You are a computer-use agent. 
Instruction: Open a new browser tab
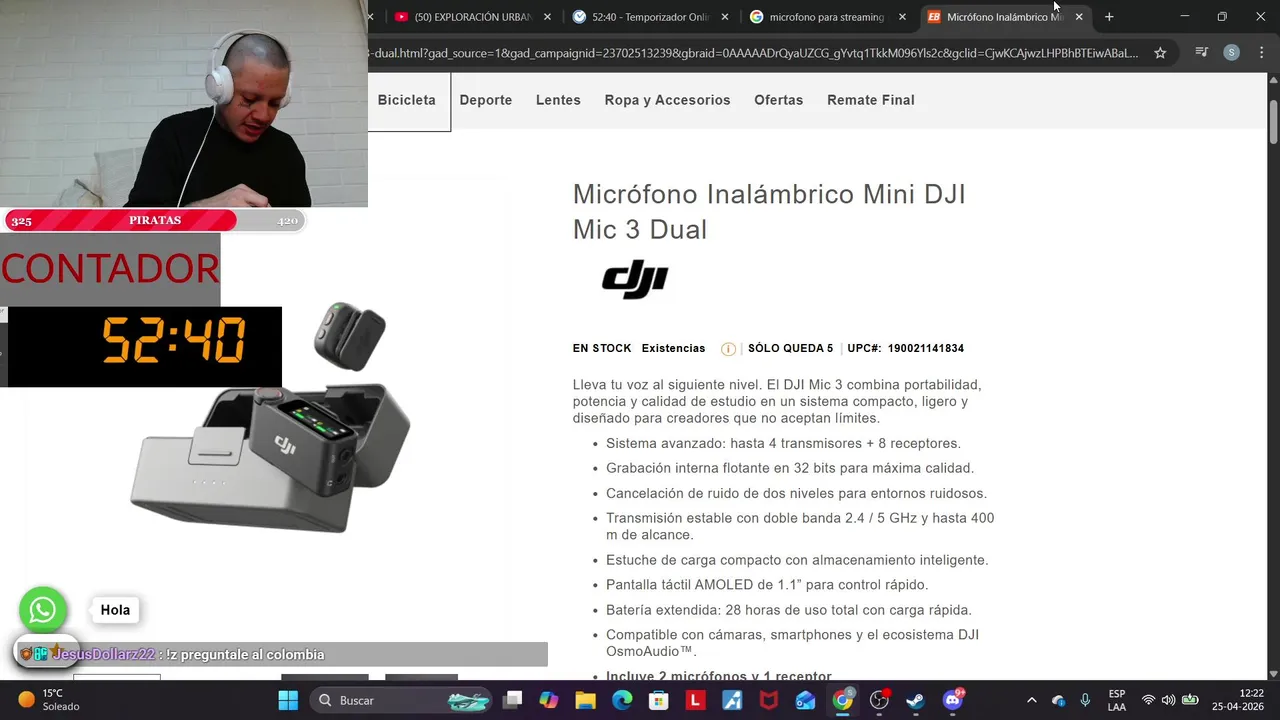coord(1109,17)
